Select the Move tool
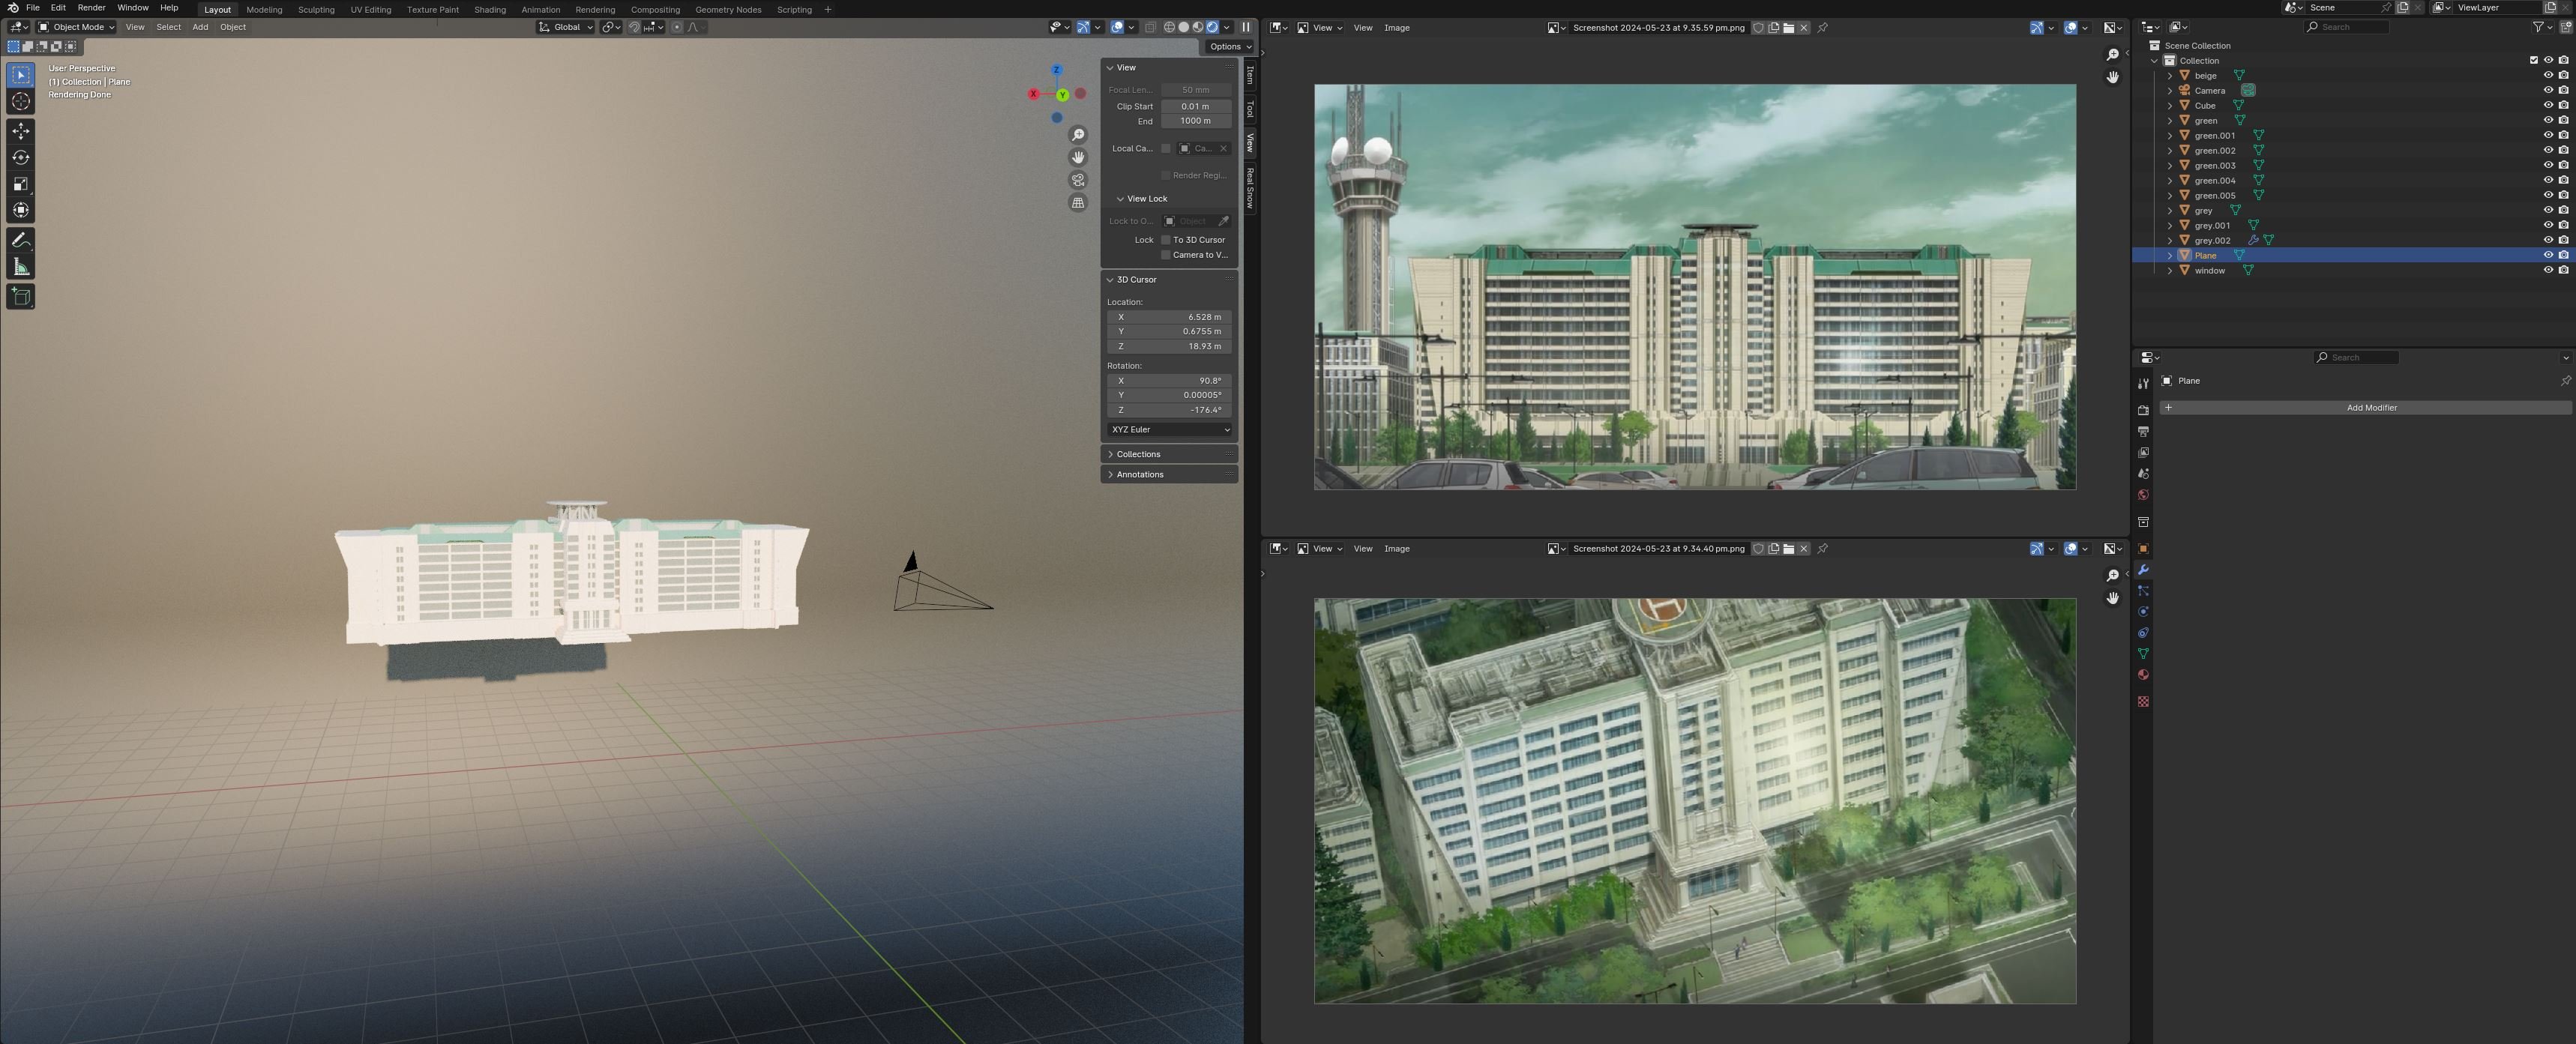 pyautogui.click(x=21, y=131)
